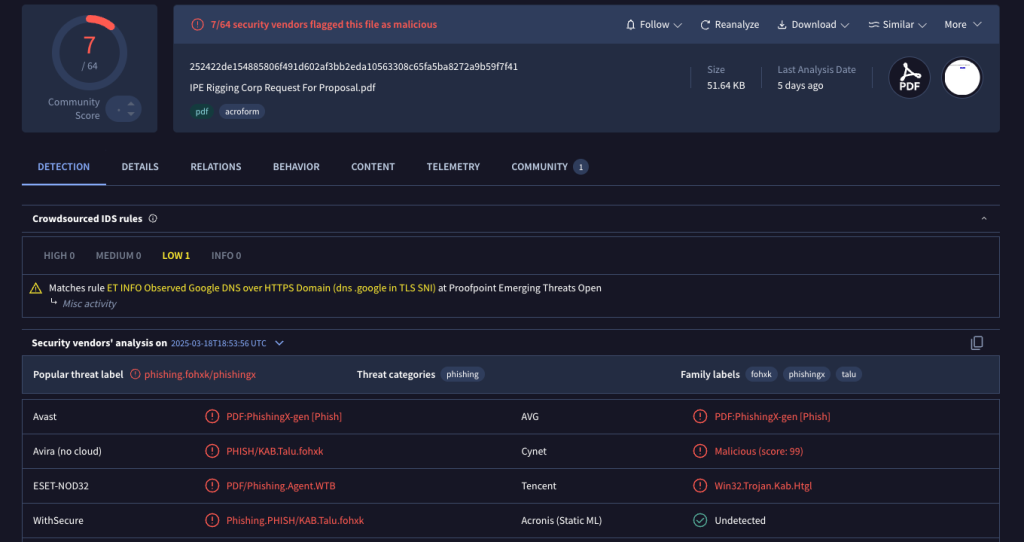Click the acroform tag
The height and width of the screenshot is (542, 1024).
[242, 112]
